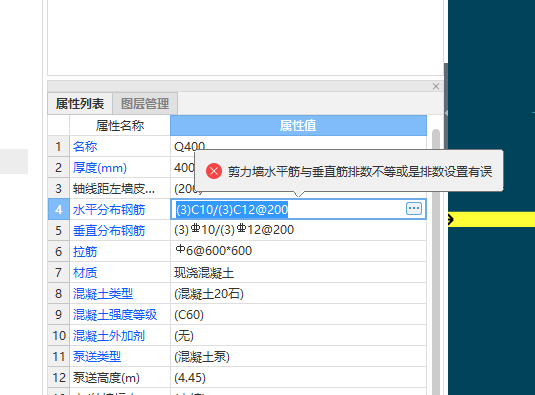Select row number 12 header
Image resolution: width=535 pixels, height=395 pixels.
pyautogui.click(x=58, y=378)
